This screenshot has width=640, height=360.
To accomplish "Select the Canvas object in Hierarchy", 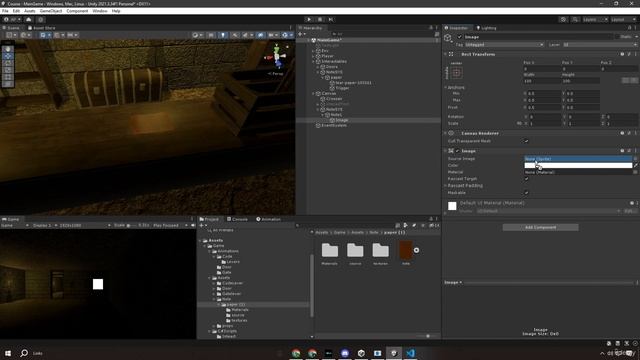I will click(328, 93).
